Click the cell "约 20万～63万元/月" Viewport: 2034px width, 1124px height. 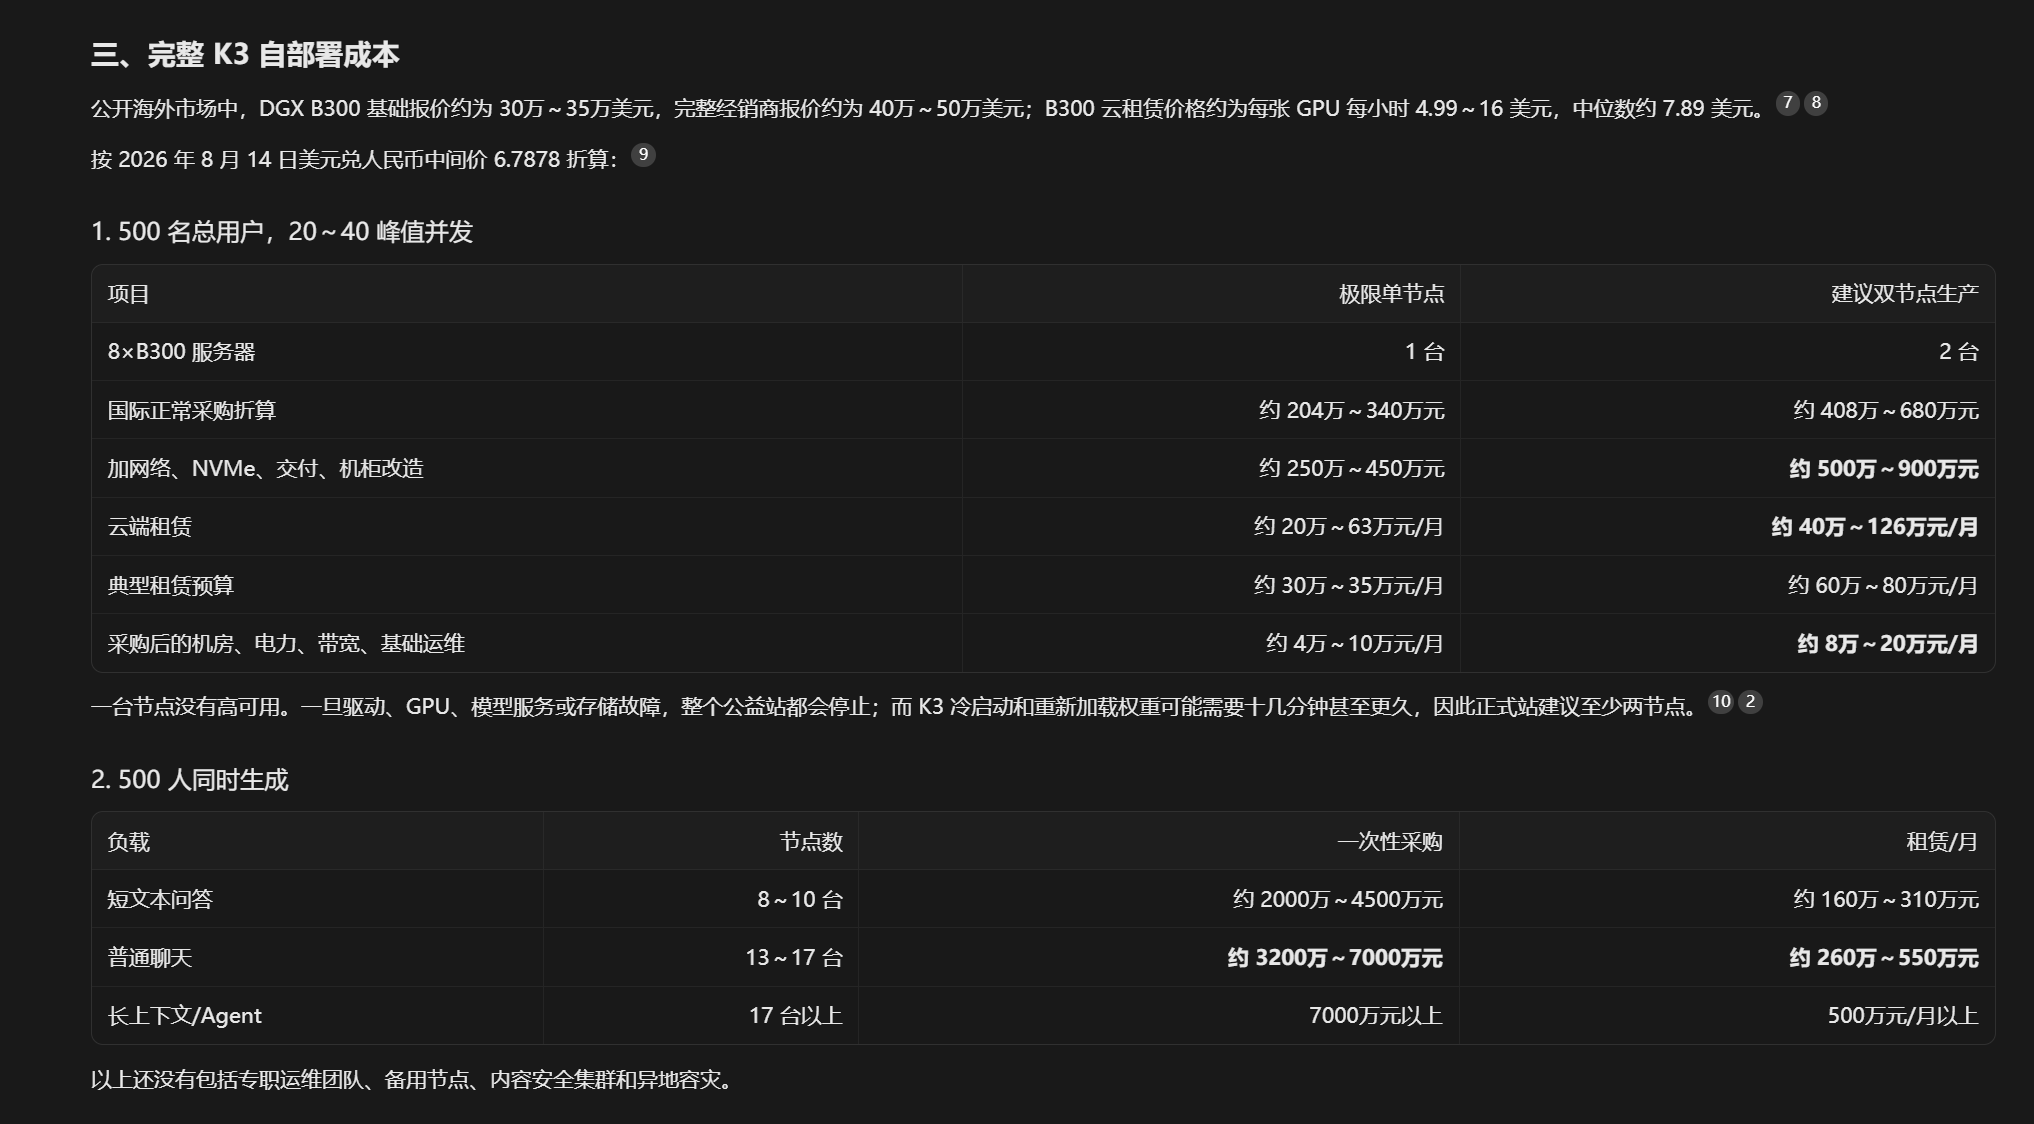[x=1350, y=527]
